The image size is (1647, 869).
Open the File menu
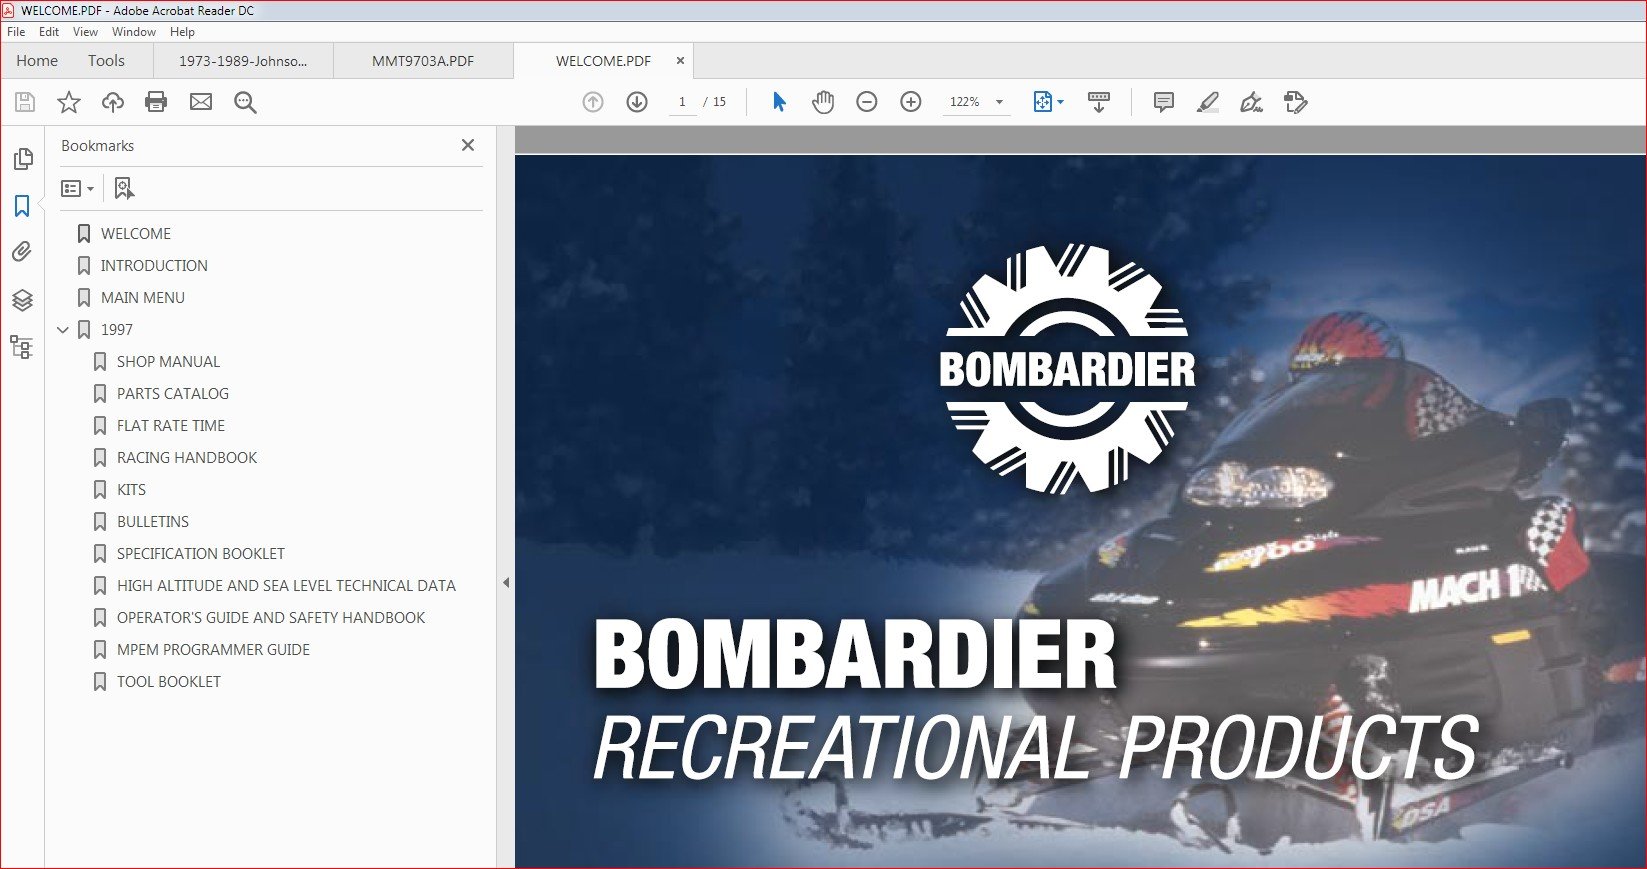click(16, 32)
